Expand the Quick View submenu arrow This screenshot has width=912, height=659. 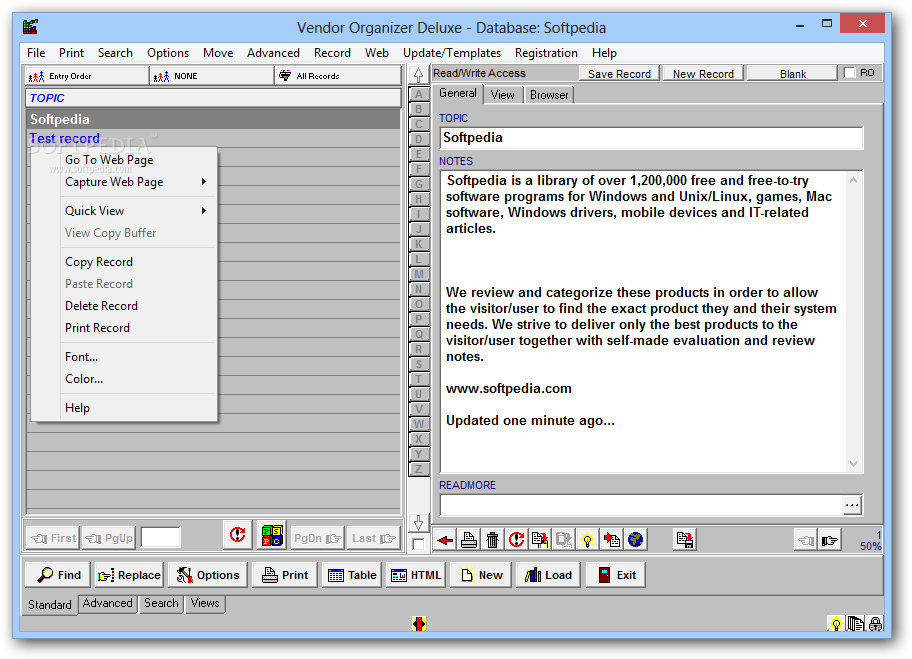204,211
